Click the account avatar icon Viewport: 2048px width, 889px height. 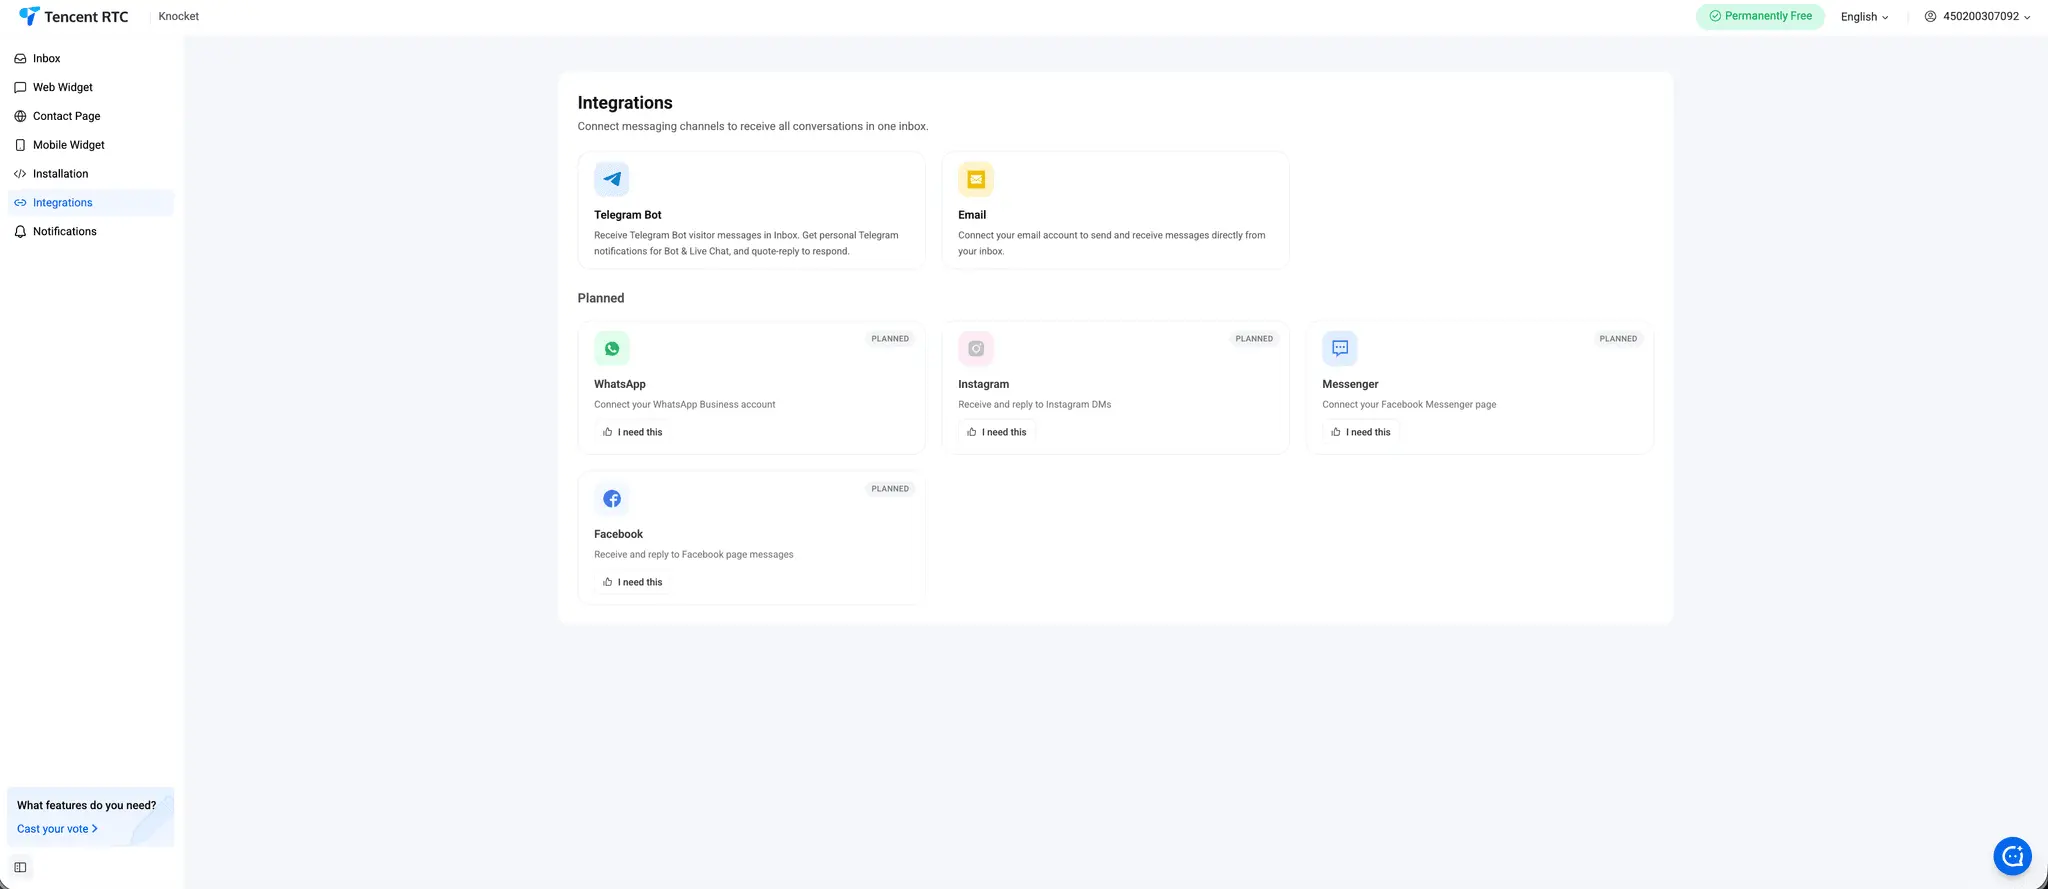(x=1930, y=16)
